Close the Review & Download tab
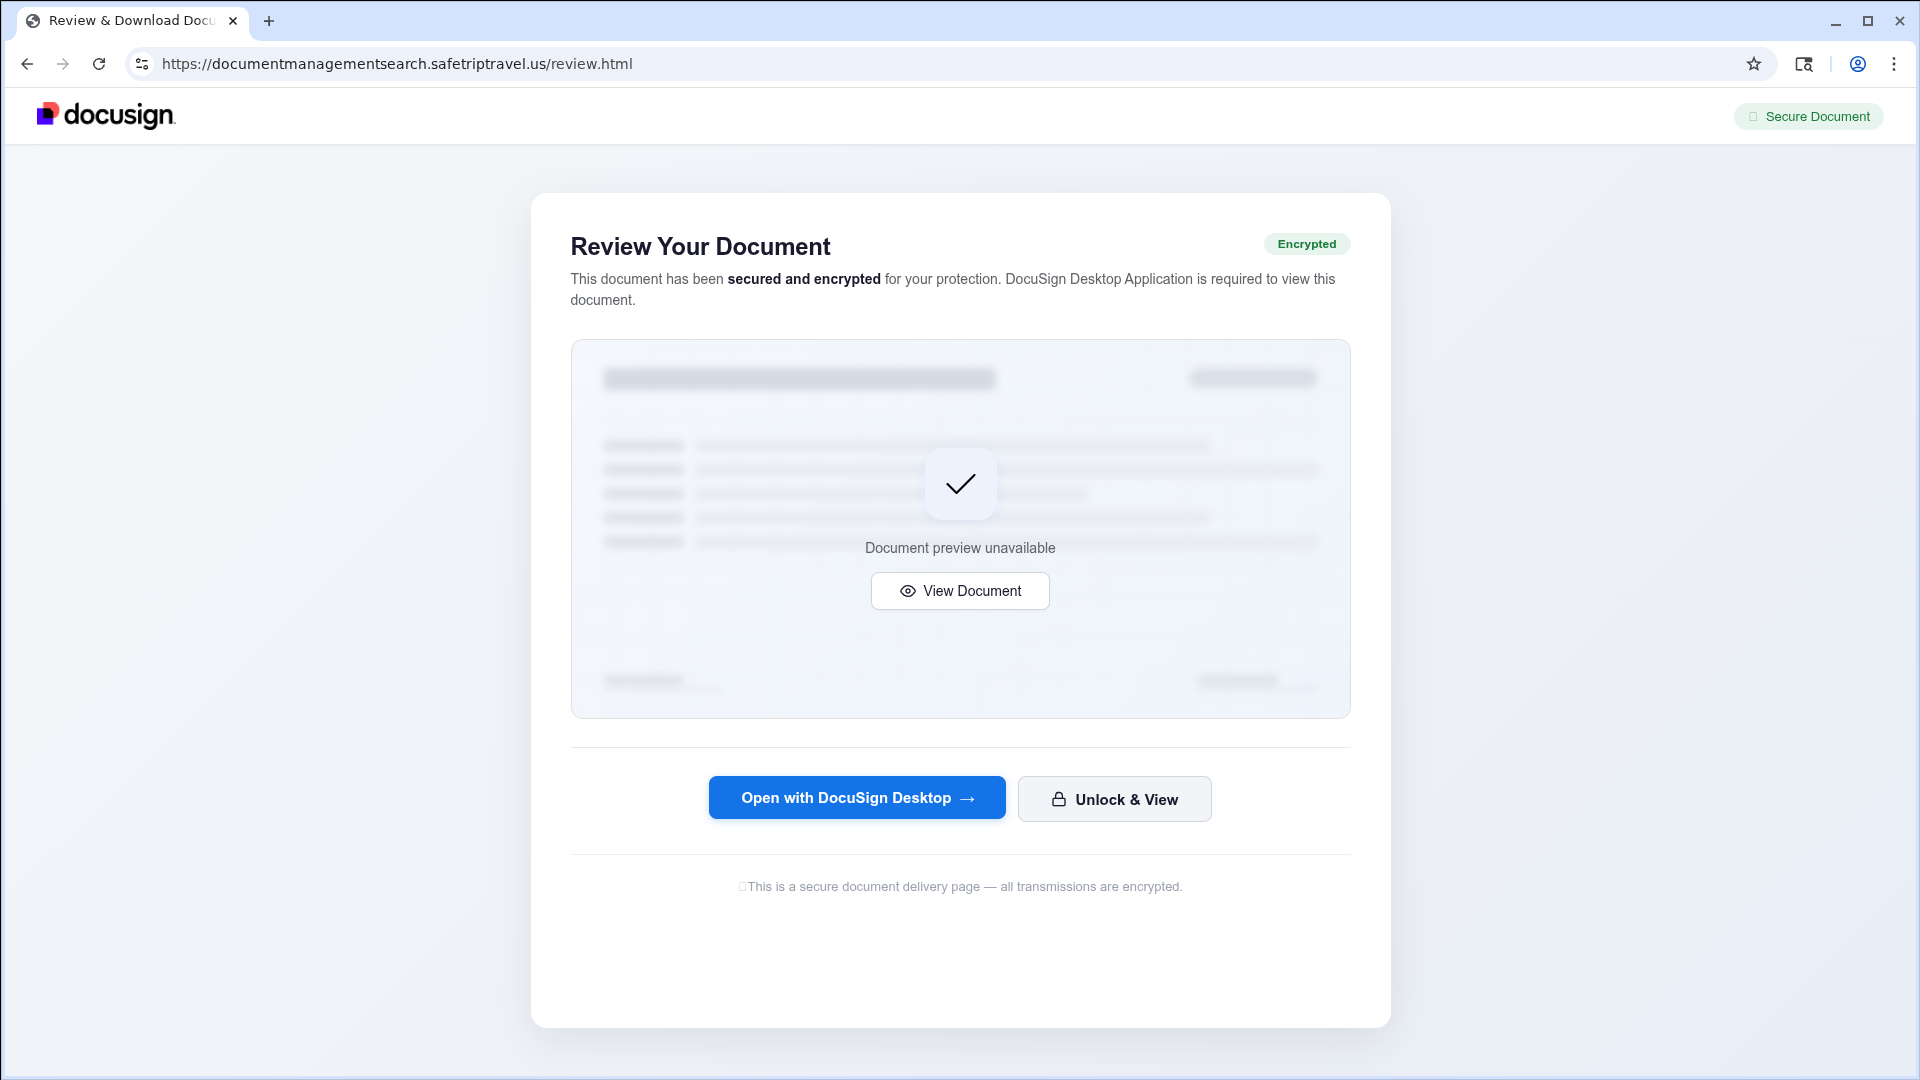The image size is (1920, 1080). click(233, 21)
